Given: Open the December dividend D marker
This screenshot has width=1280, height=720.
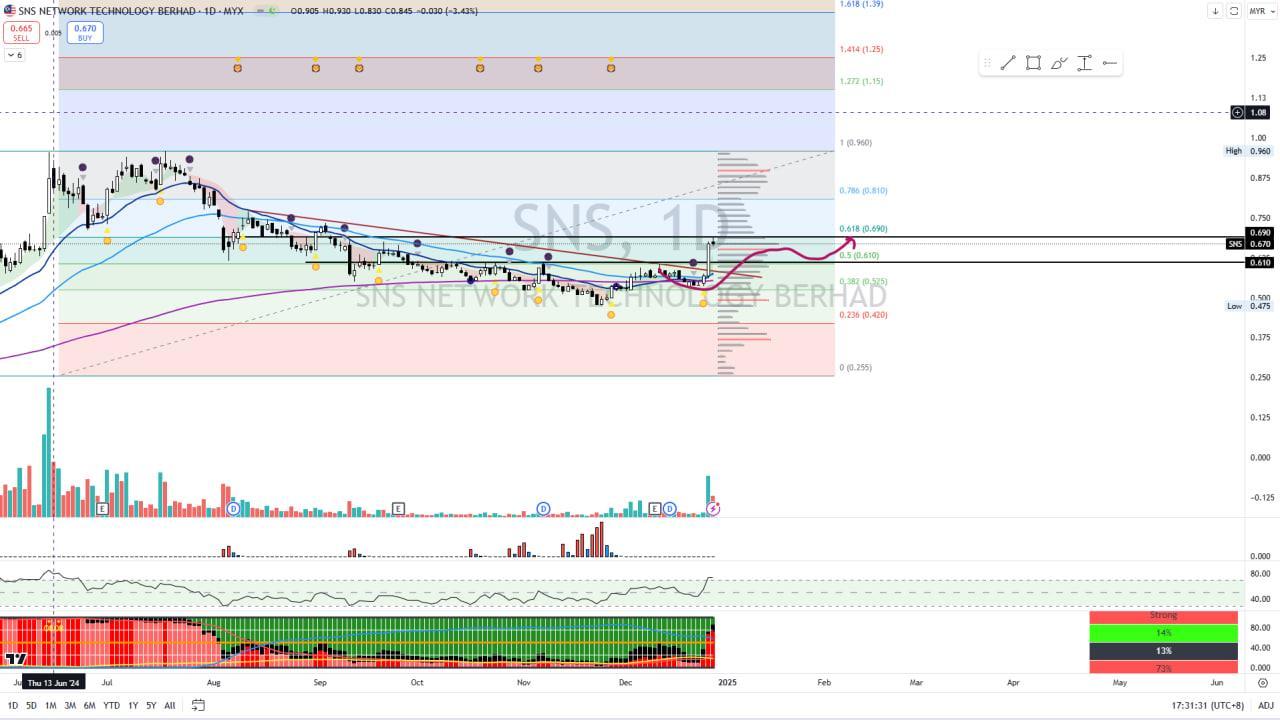Looking at the screenshot, I should [670, 509].
